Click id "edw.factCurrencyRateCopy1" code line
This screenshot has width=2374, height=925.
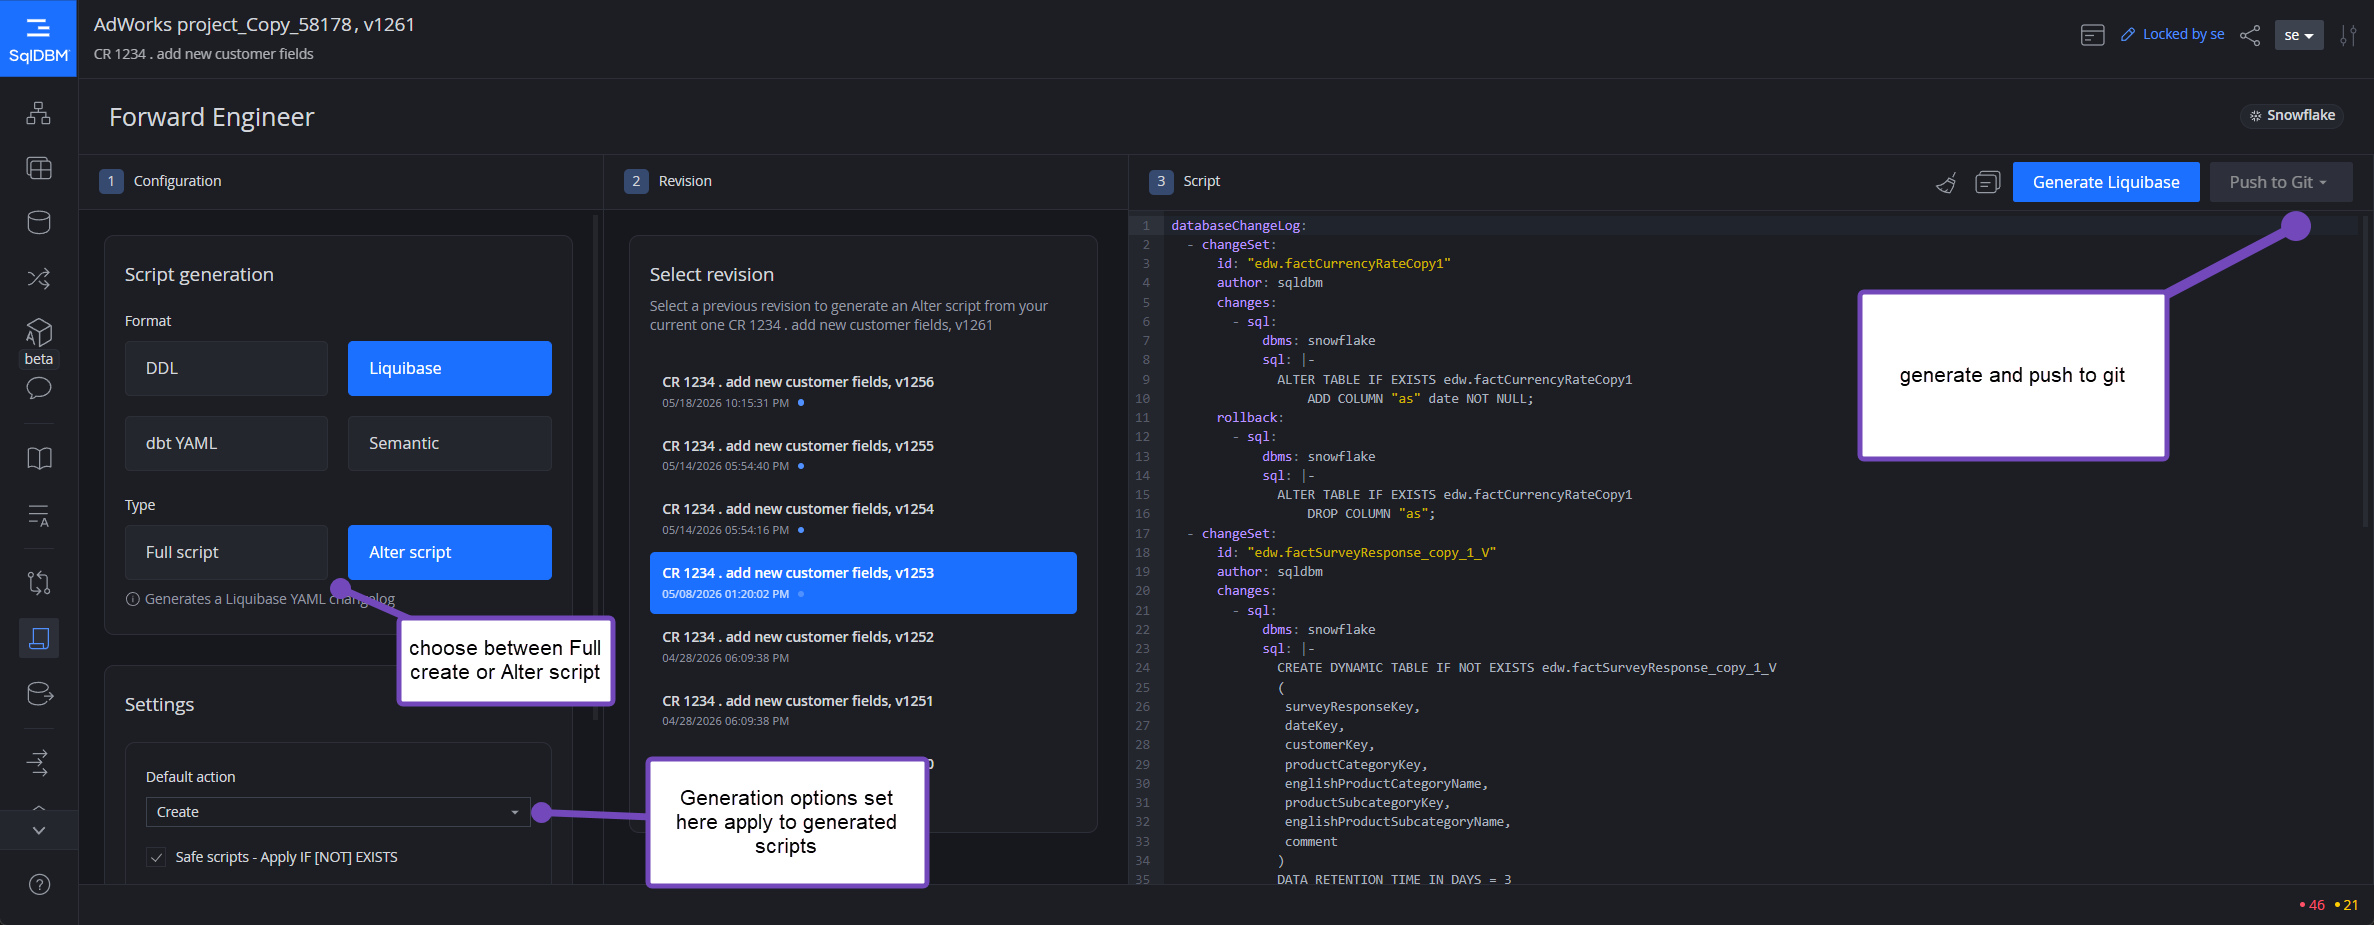[1333, 264]
